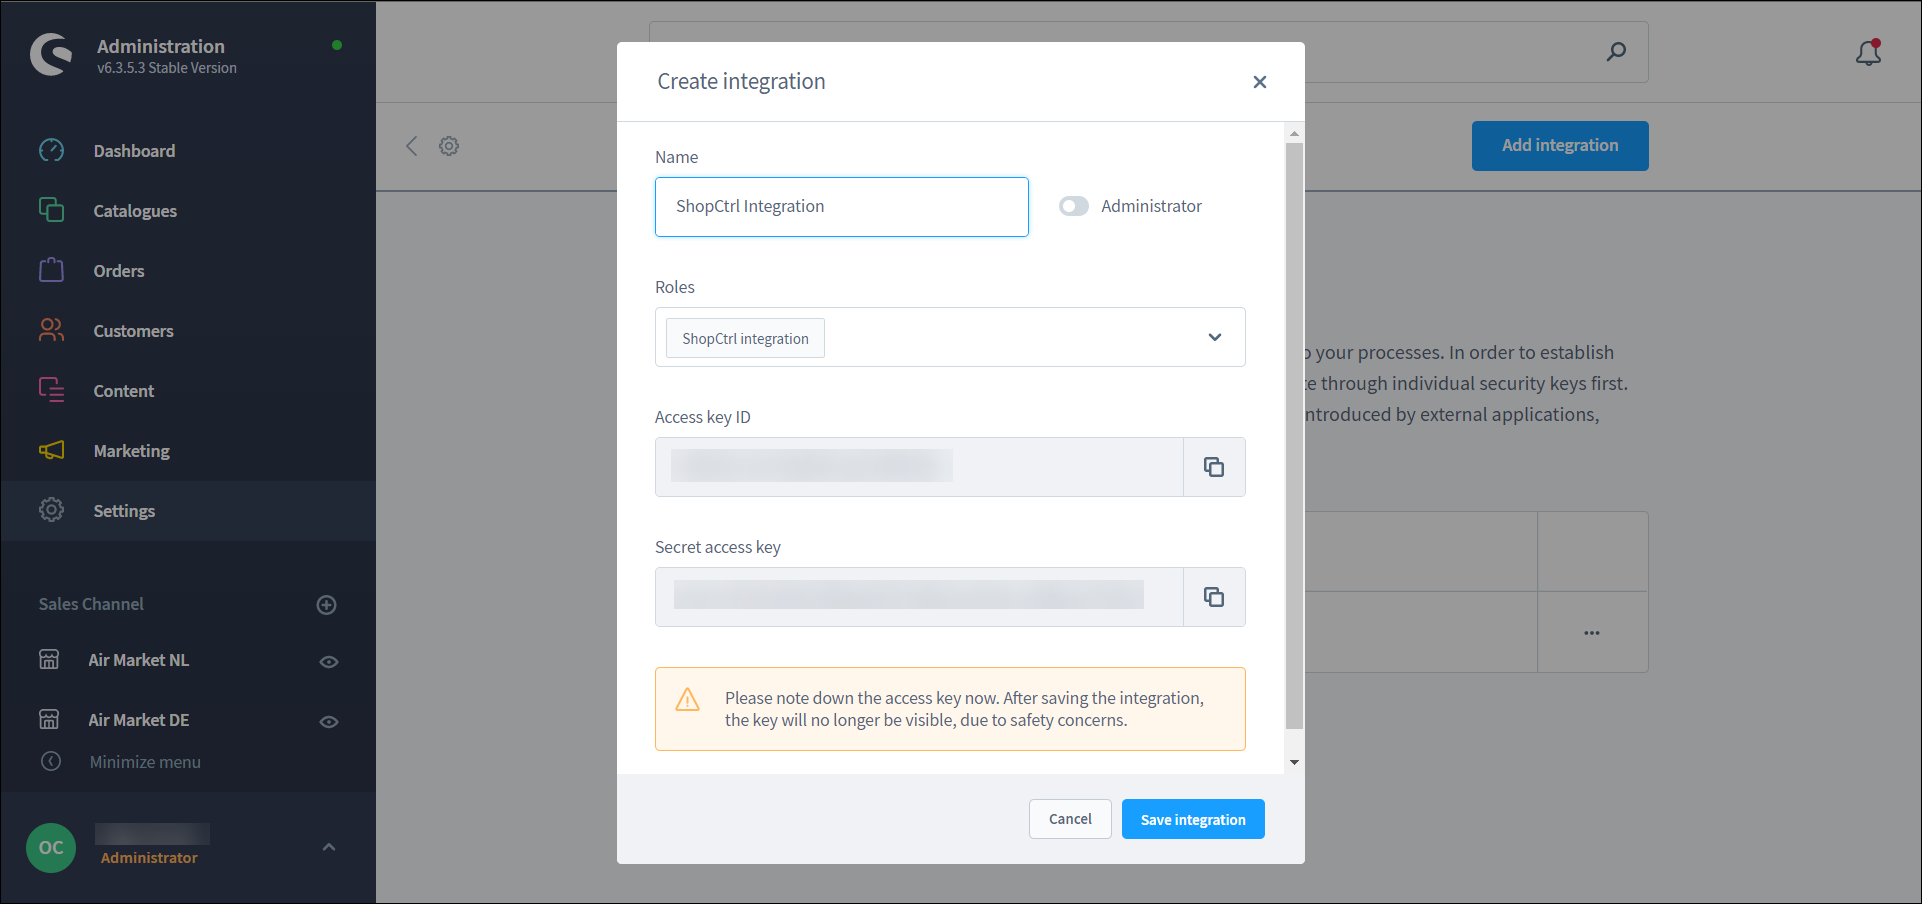Select the Air Market DE sales channel
The image size is (1922, 904).
point(139,720)
